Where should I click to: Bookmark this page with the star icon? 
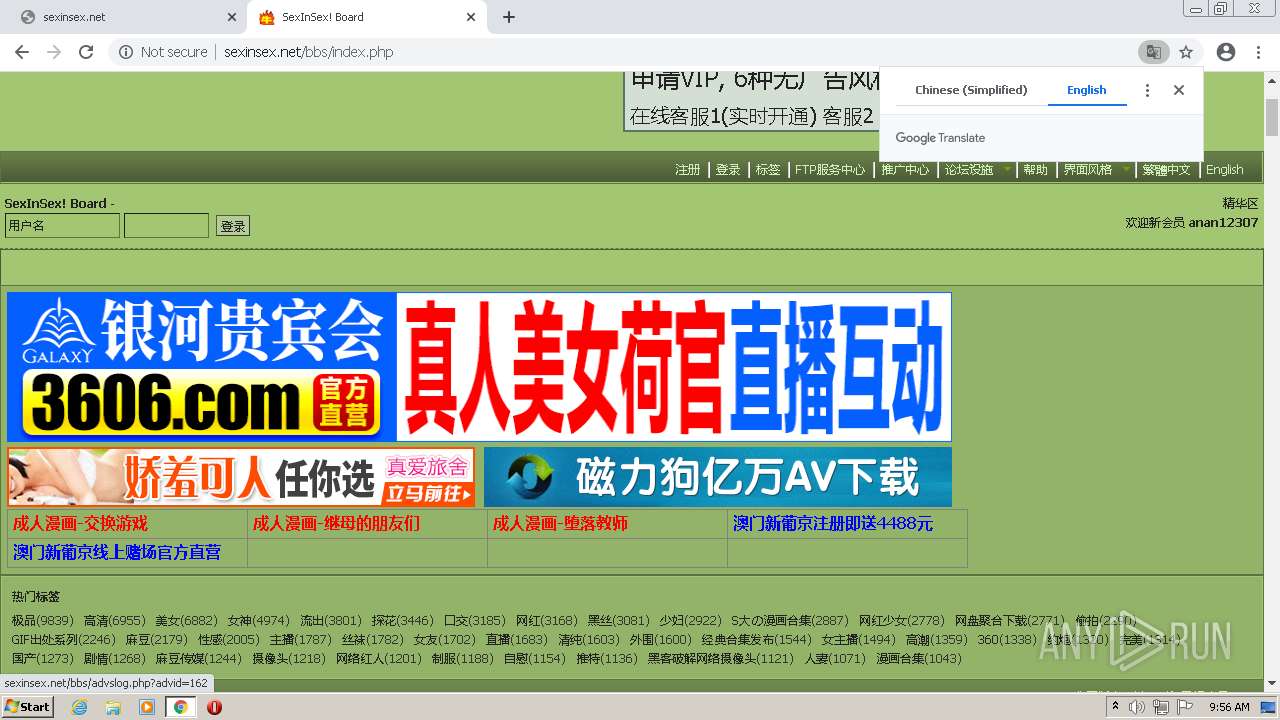click(x=1186, y=52)
